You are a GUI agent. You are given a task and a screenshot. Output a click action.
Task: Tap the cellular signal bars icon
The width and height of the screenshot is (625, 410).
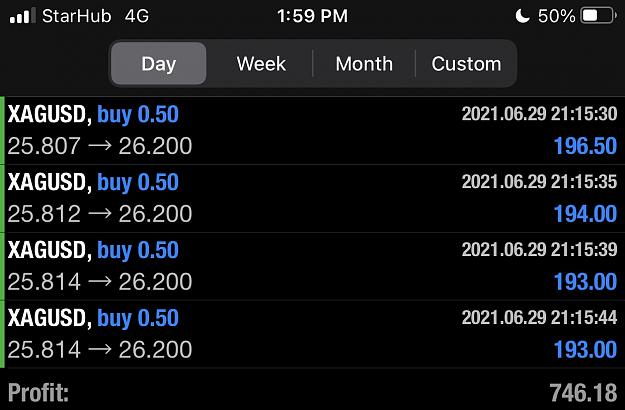(22, 16)
